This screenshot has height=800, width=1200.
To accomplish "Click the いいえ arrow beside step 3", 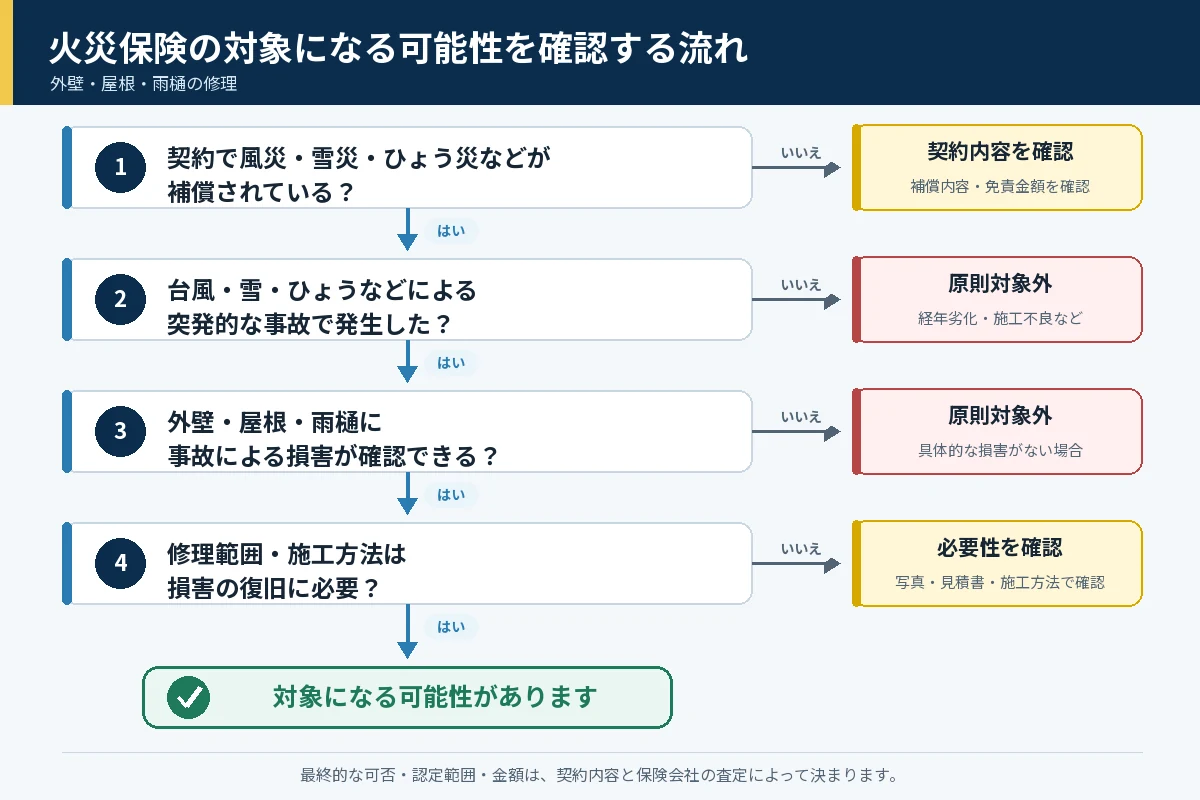I will 797,433.
